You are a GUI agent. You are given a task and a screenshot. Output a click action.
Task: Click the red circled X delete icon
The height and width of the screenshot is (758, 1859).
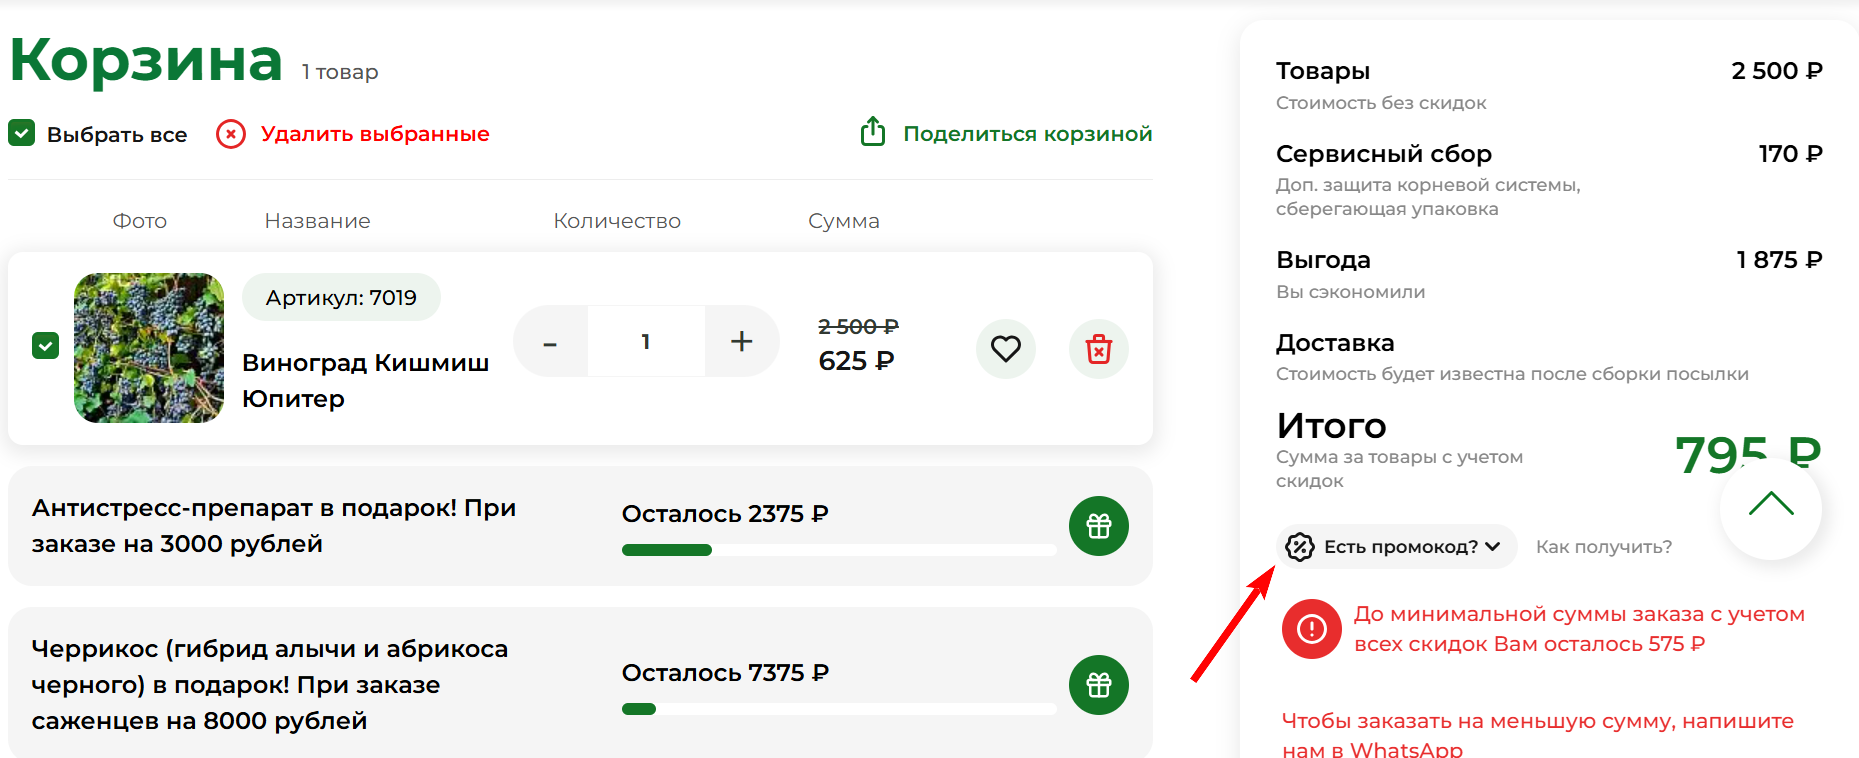[231, 134]
